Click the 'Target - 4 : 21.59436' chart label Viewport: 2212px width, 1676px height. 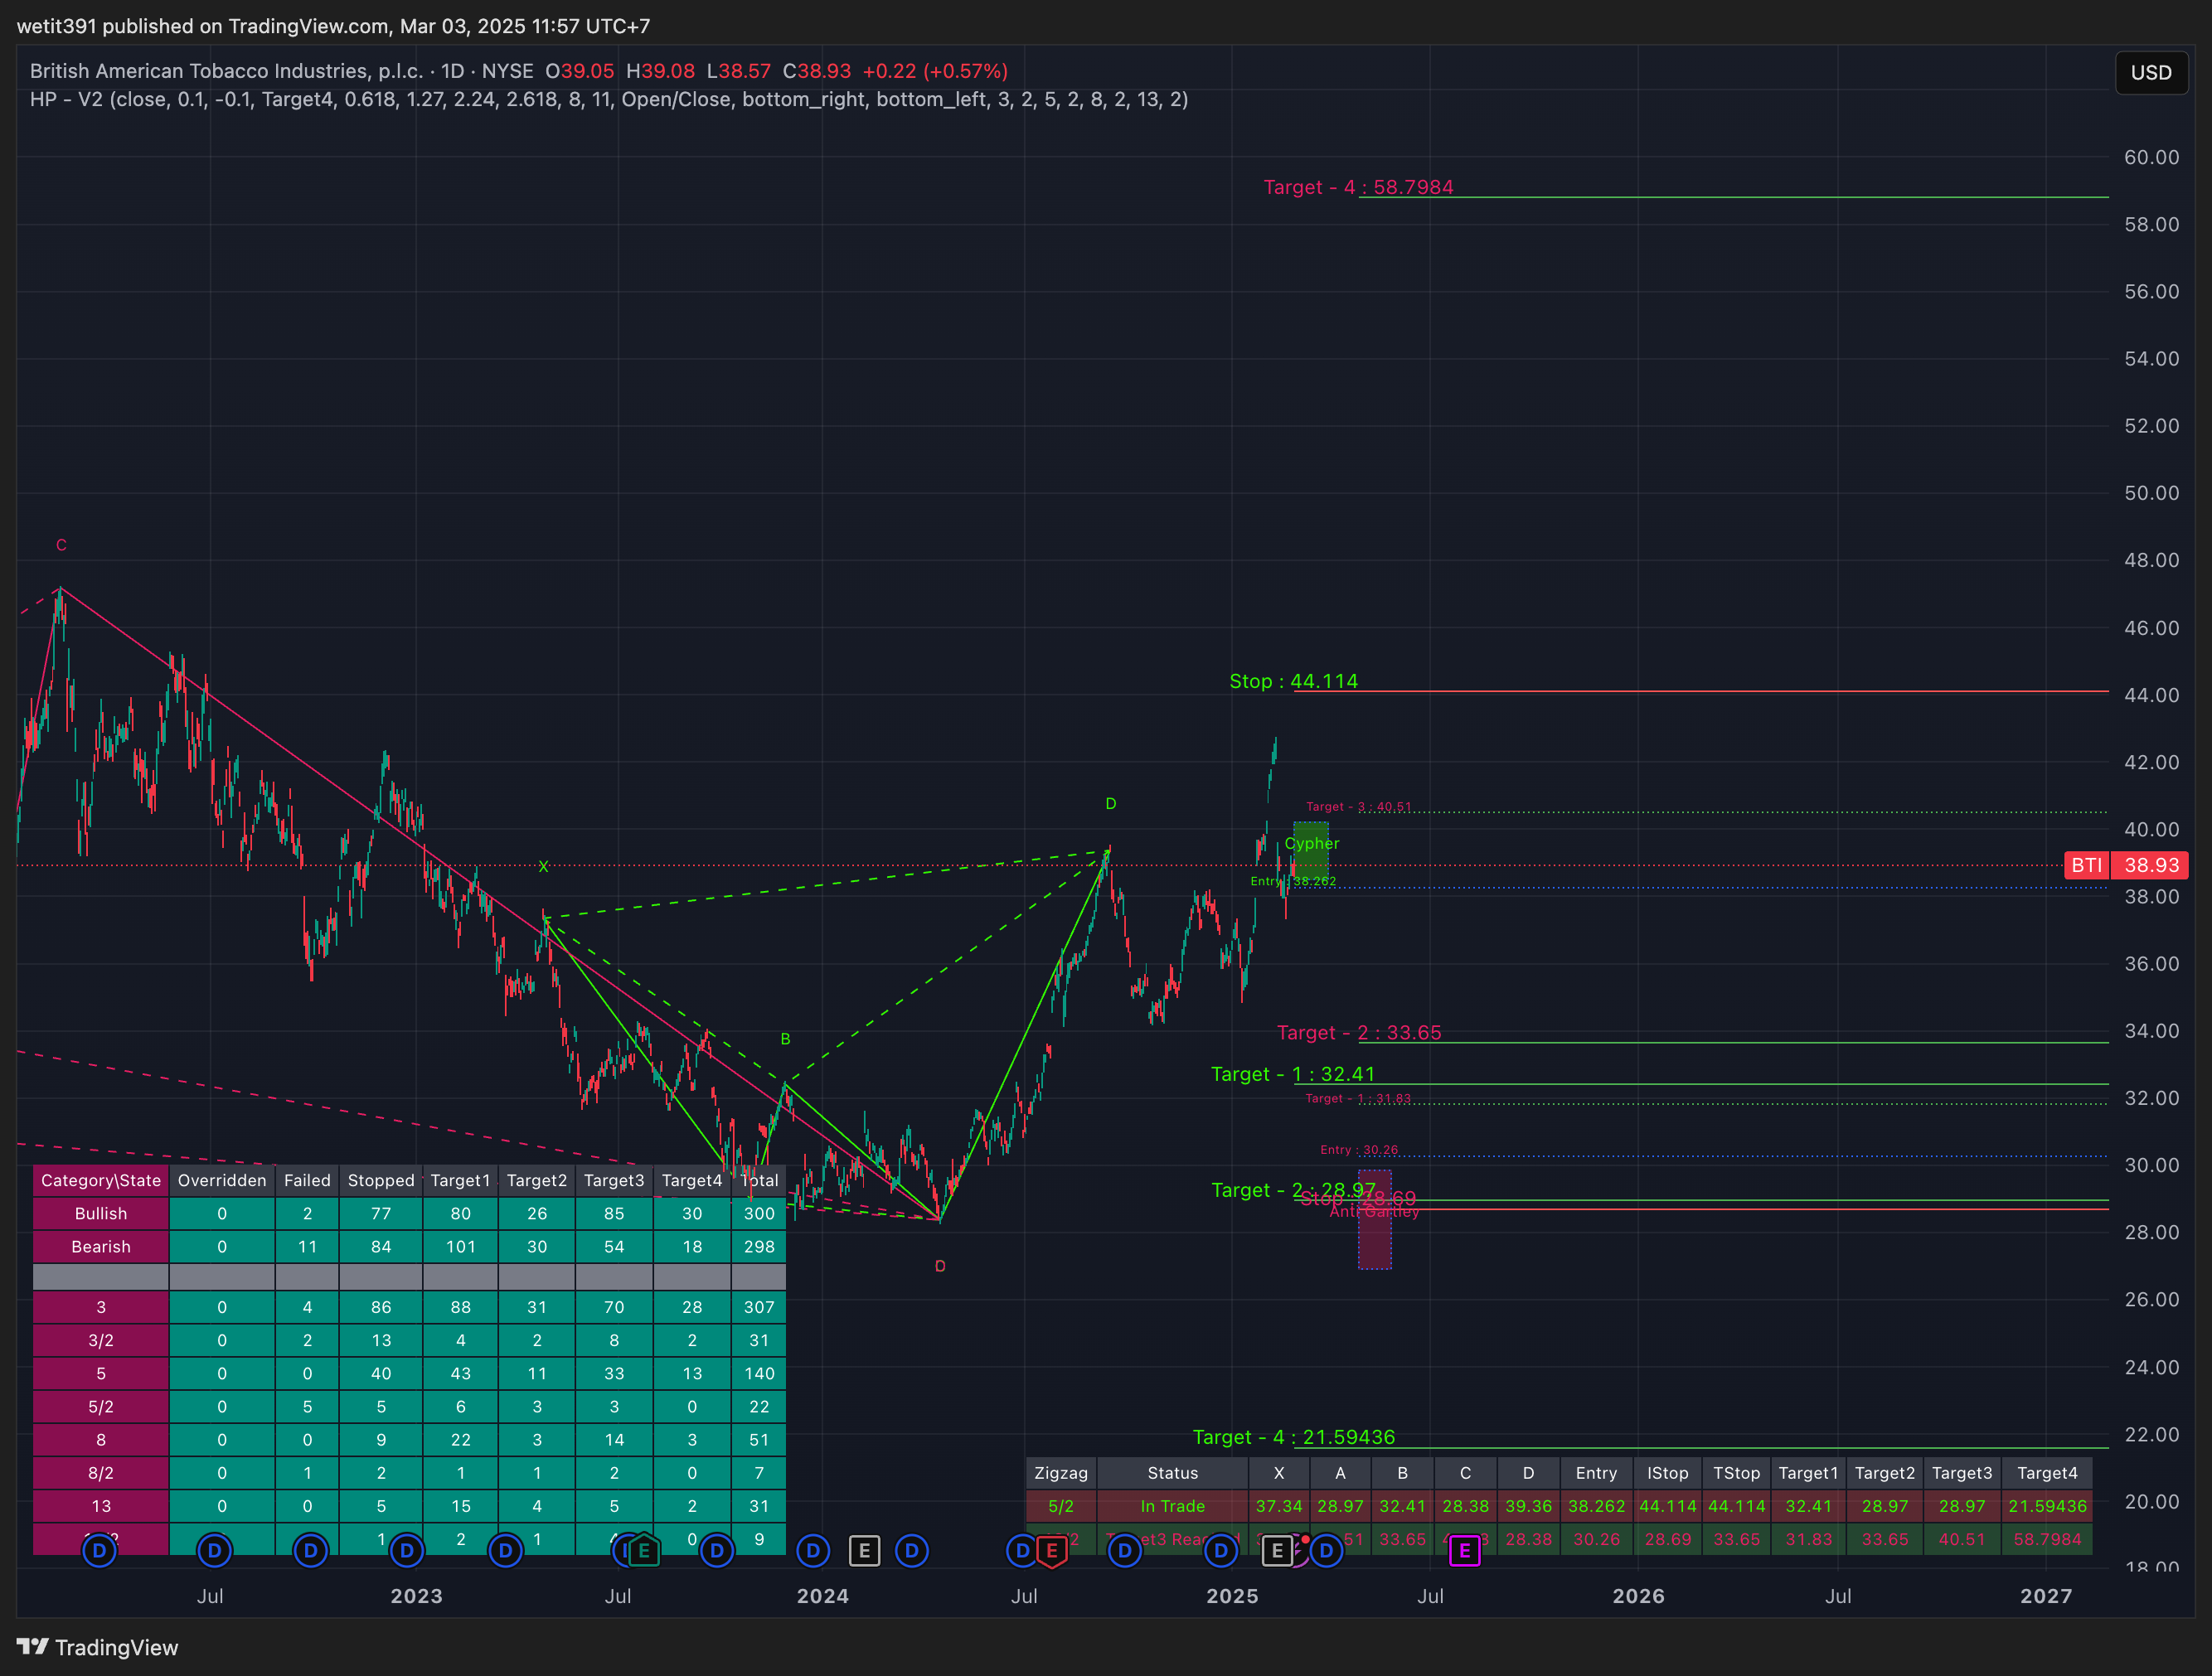(1293, 1437)
